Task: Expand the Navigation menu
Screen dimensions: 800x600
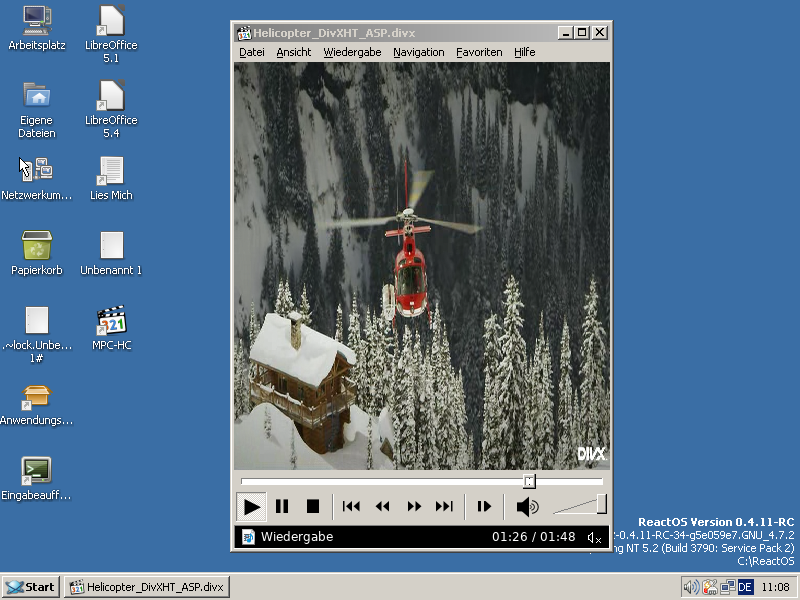Action: [x=418, y=52]
